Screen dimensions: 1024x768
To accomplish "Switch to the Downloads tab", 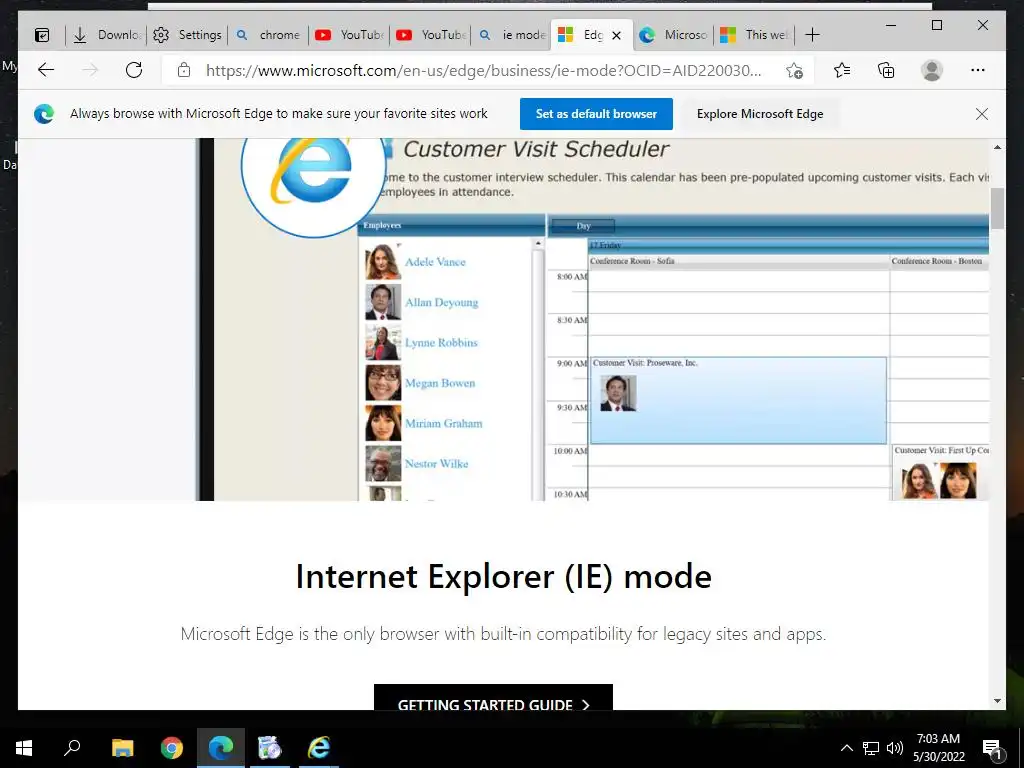I will click(106, 35).
